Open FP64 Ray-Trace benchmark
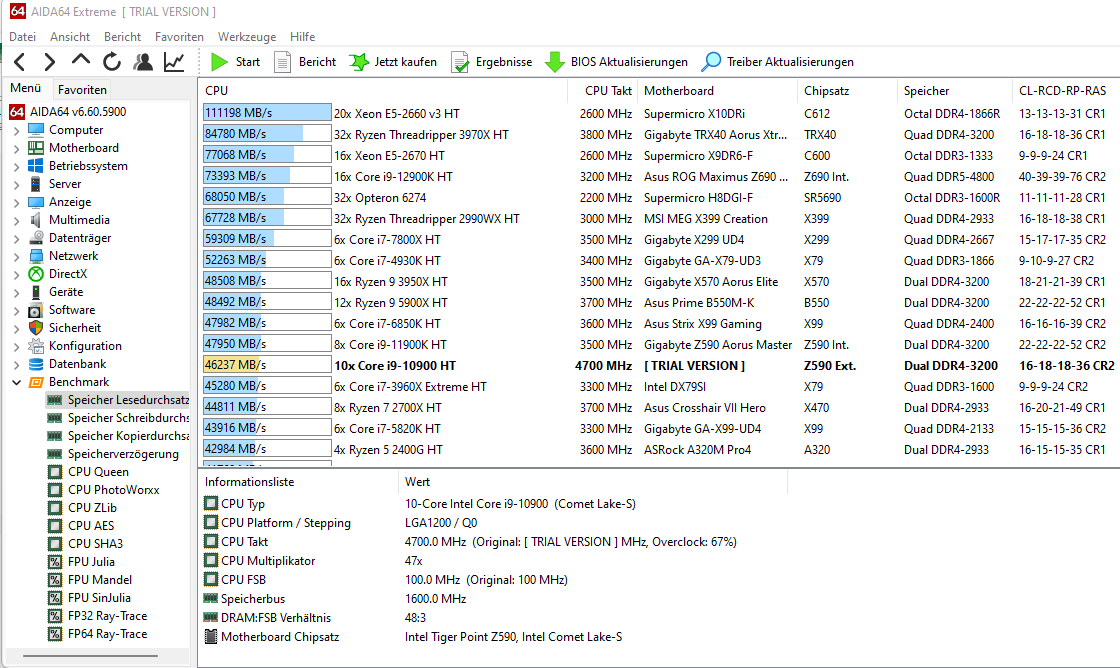Screen dimensions: 1120x668 (x=97, y=634)
